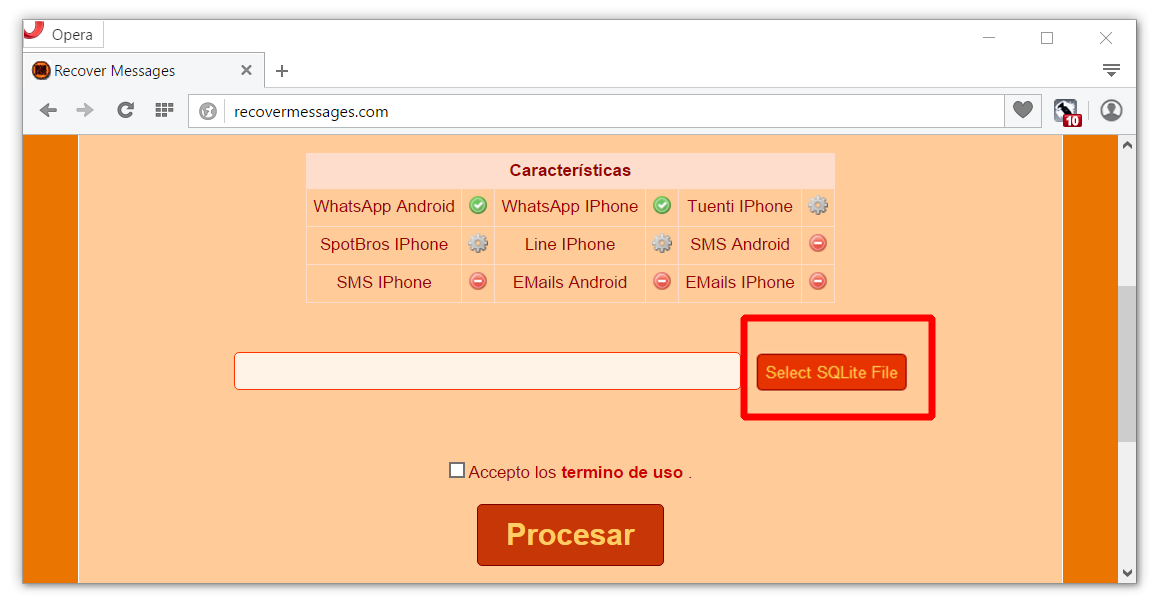The height and width of the screenshot is (606, 1159).
Task: Open the tab menu dropdown at top right
Action: point(1111,70)
